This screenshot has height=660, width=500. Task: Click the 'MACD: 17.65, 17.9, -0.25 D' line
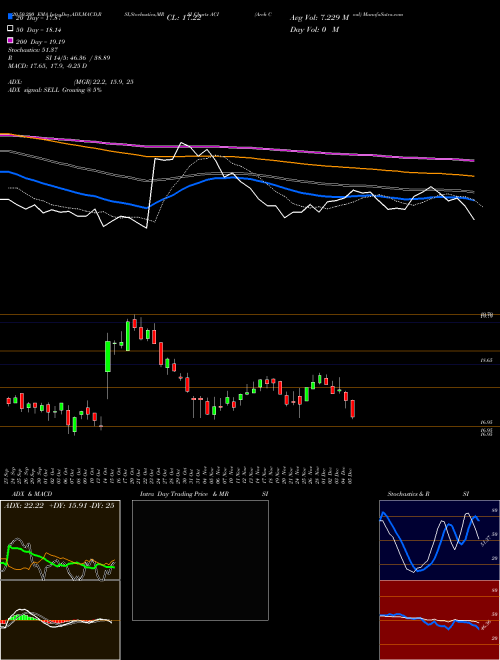point(48,66)
